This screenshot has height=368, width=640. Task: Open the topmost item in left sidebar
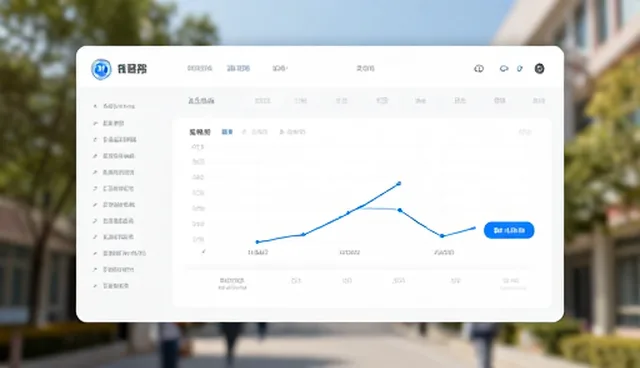coord(114,106)
